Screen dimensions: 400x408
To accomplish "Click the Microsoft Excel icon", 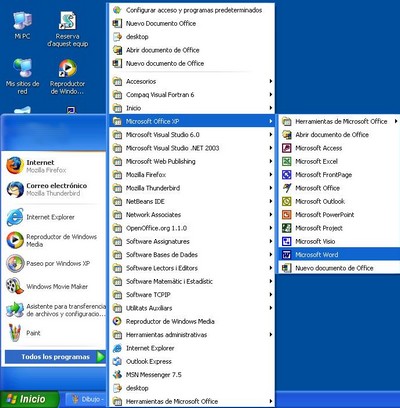I will click(x=286, y=161).
